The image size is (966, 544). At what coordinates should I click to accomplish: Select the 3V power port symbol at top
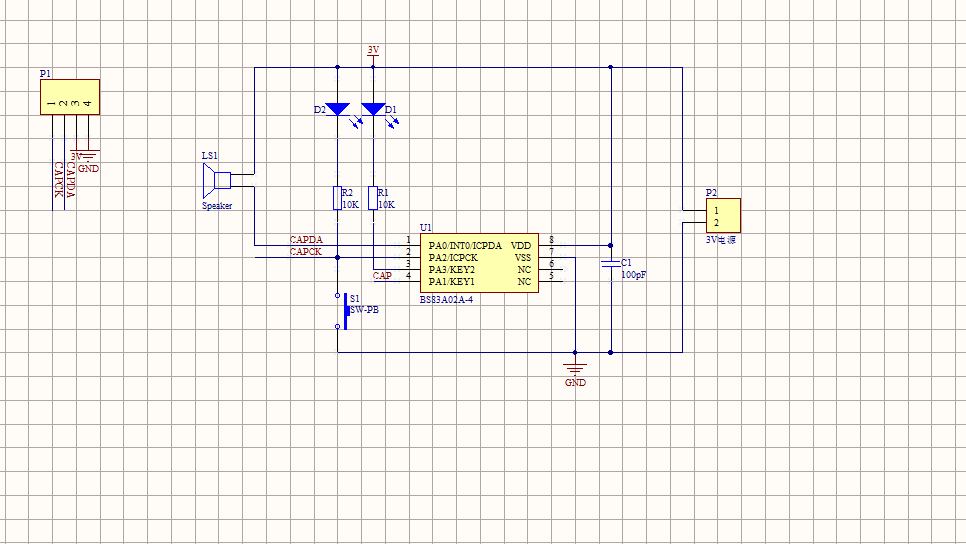pos(373,52)
